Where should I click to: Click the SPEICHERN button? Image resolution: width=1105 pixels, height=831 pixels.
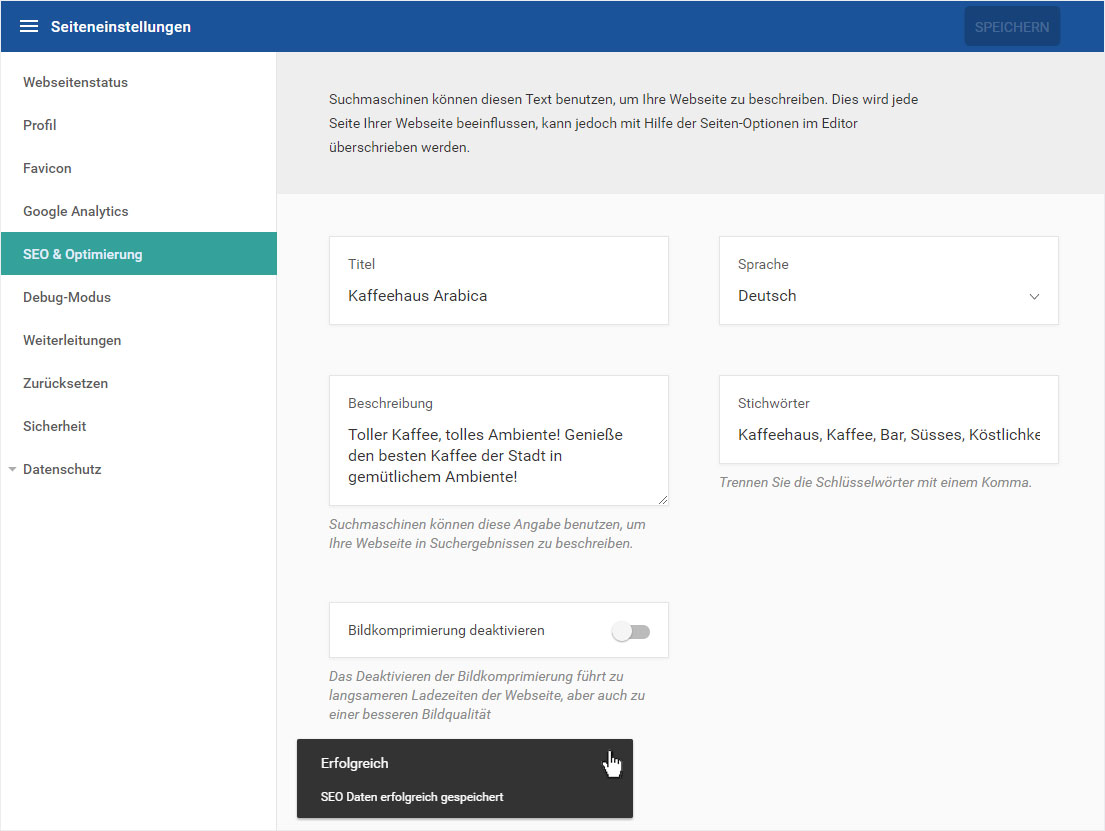click(x=1012, y=27)
